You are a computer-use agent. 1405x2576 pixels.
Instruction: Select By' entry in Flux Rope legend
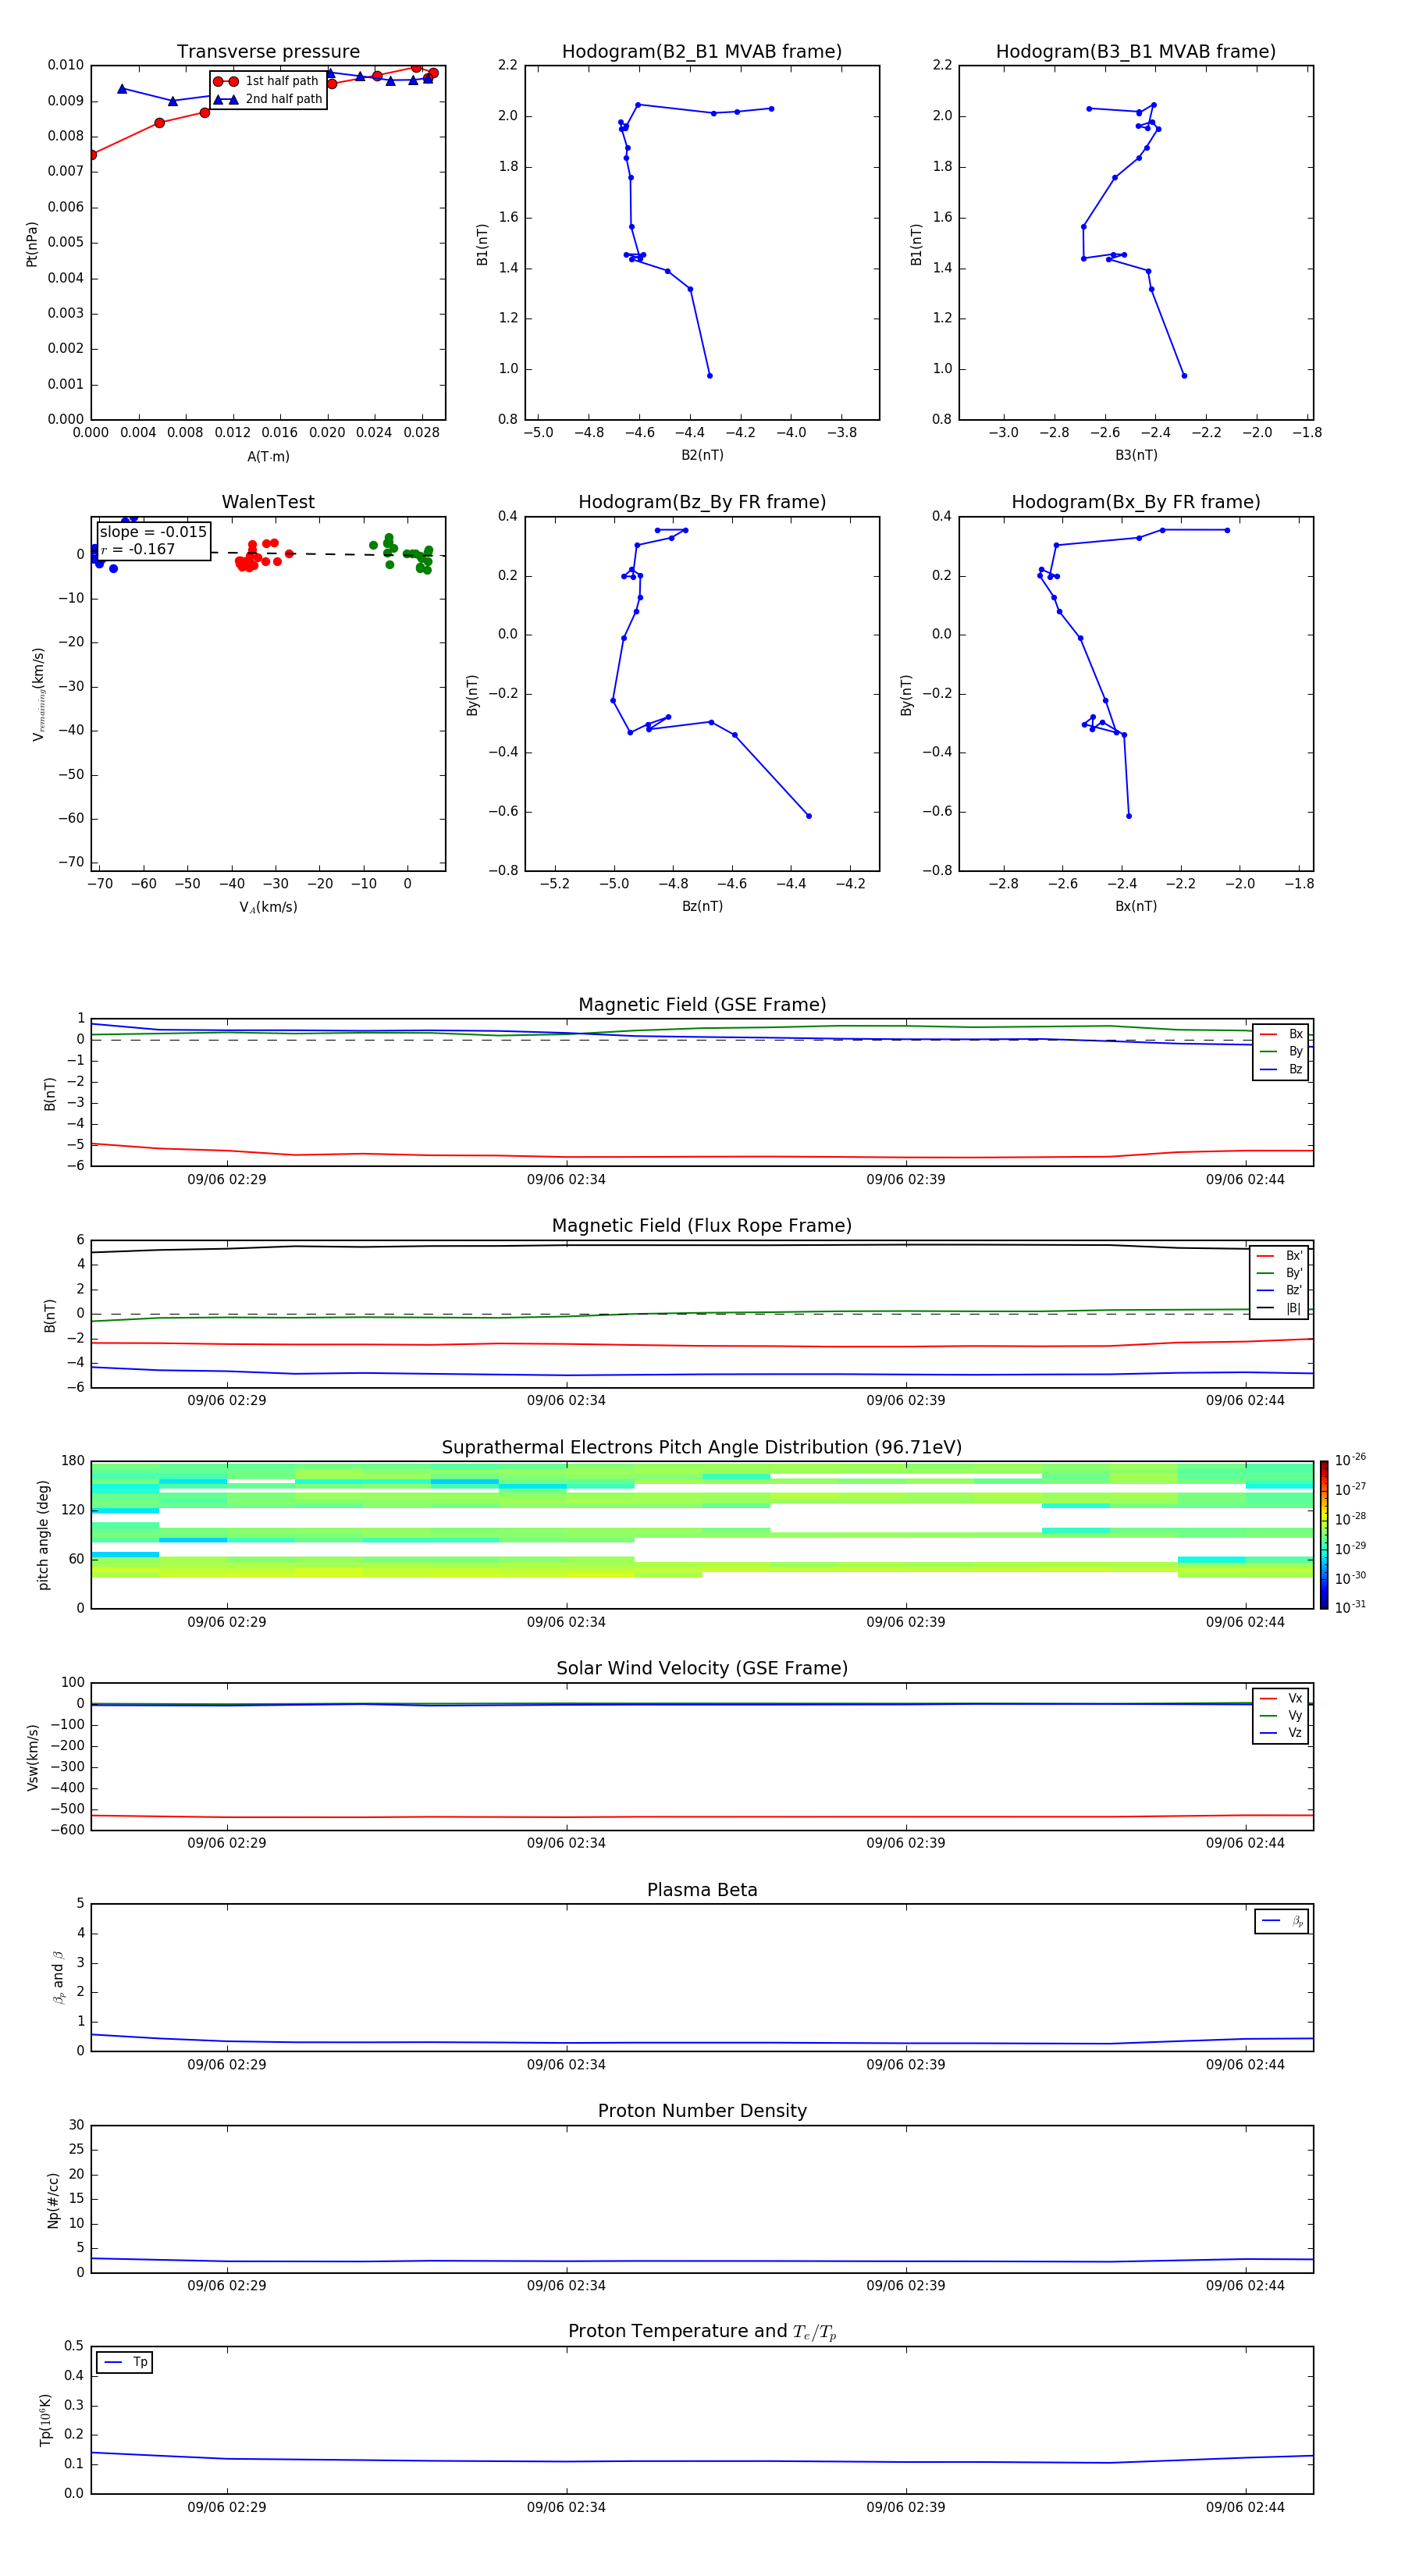pyautogui.click(x=1280, y=1273)
